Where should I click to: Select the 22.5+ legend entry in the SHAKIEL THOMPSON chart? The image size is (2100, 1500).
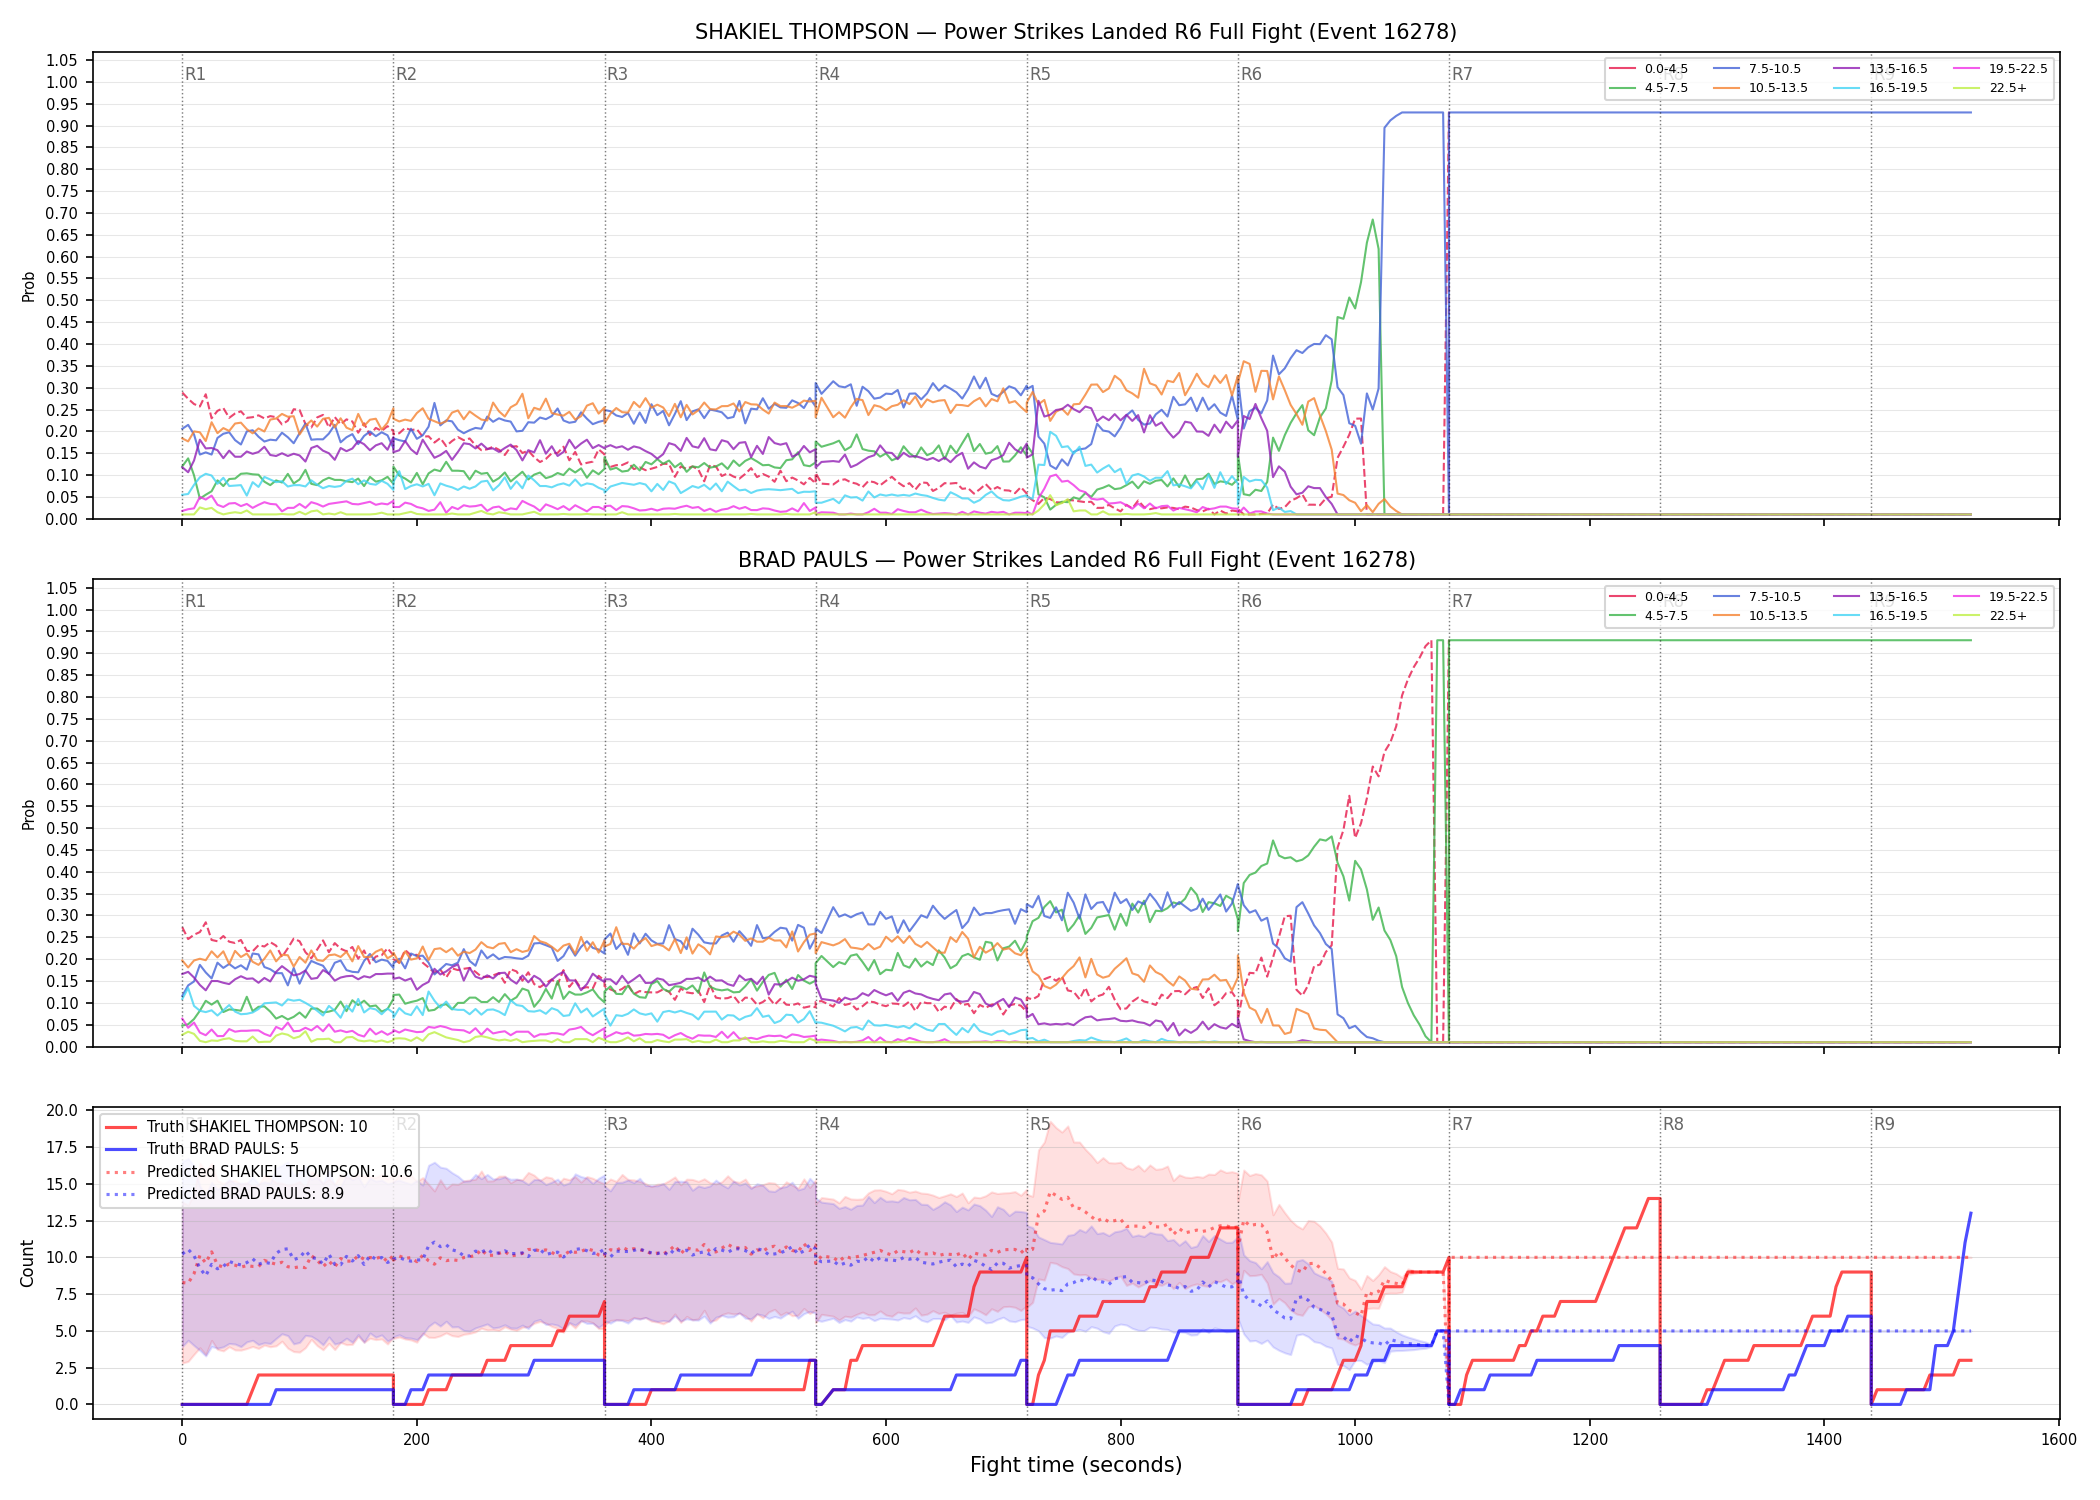(x=1990, y=88)
